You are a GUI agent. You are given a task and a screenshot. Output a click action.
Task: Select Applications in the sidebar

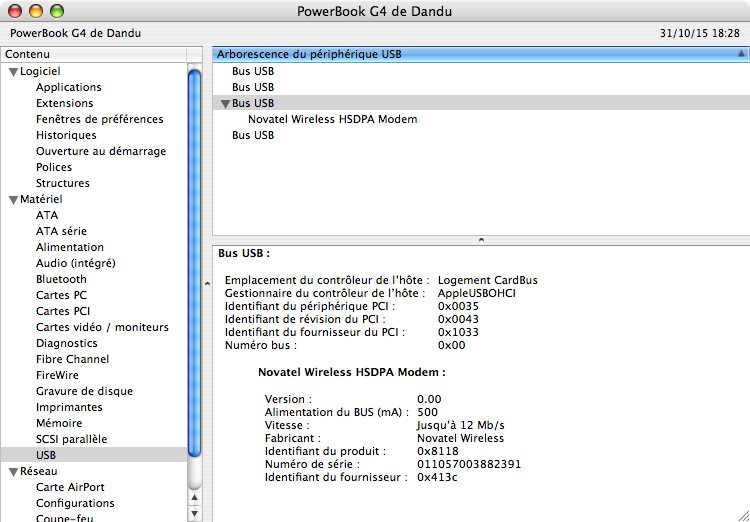[x=68, y=87]
